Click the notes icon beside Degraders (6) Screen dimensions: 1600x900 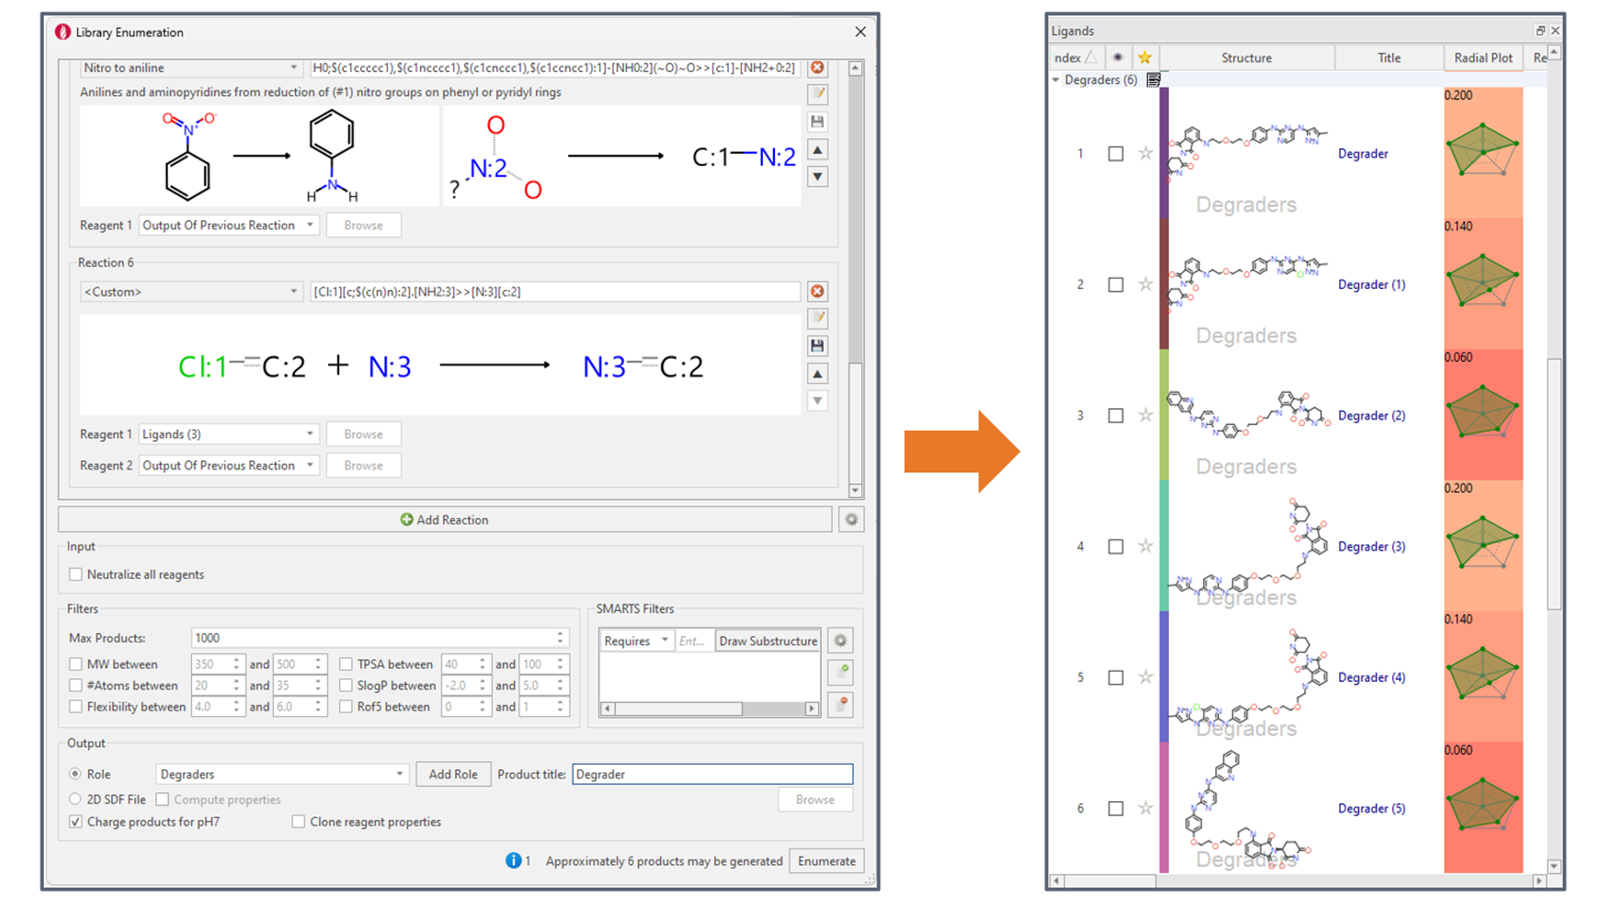click(x=1153, y=80)
